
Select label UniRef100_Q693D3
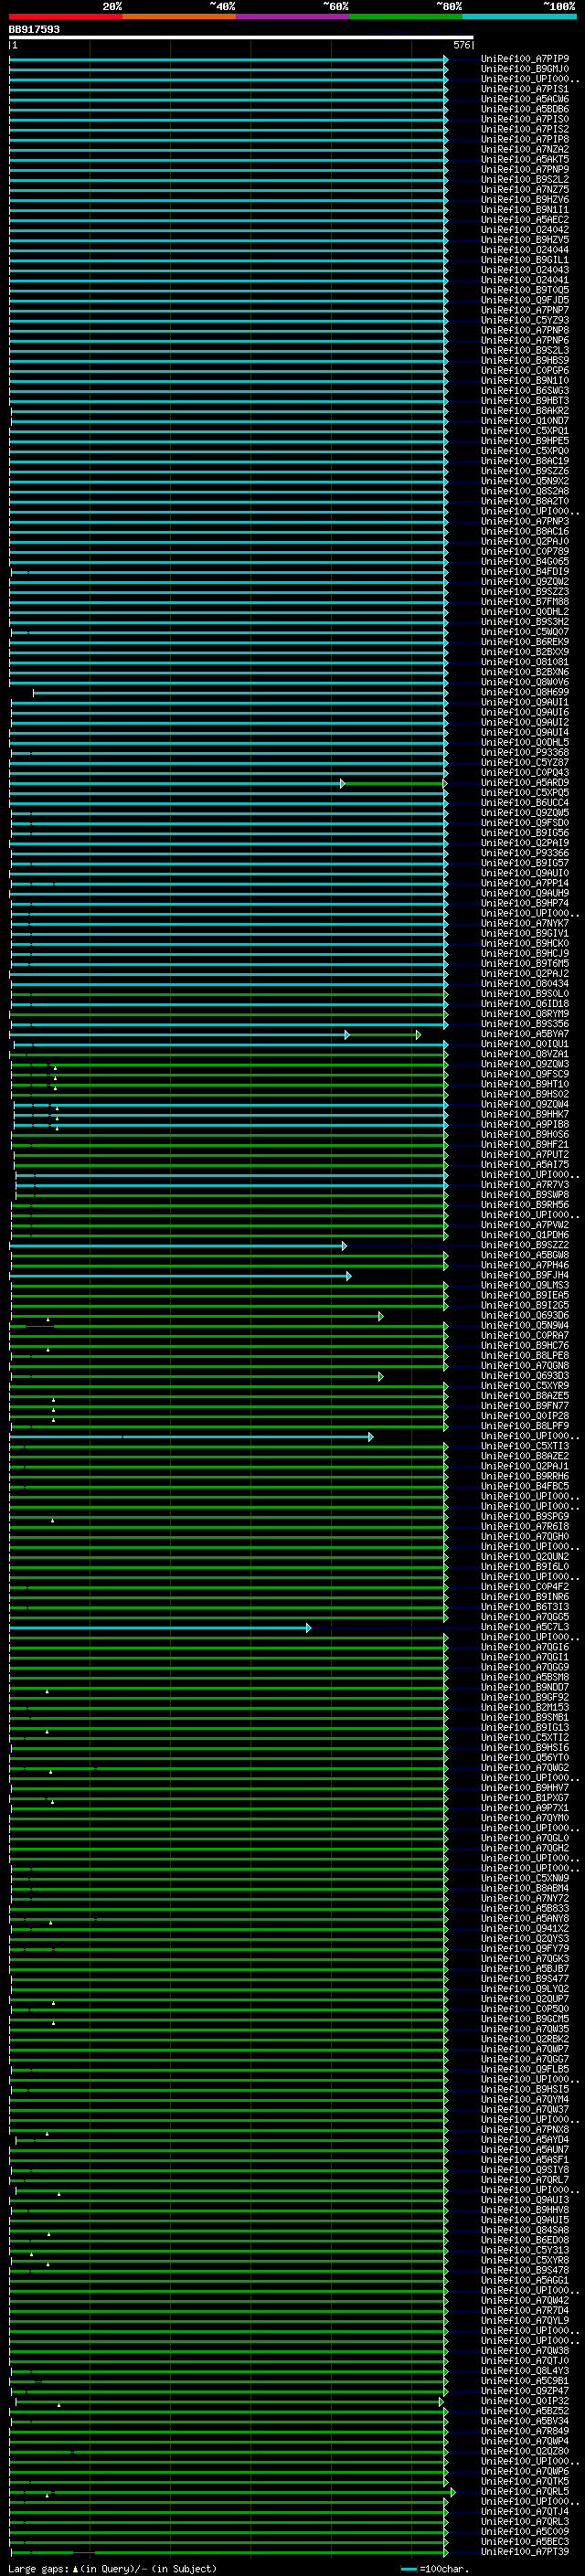coord(525,1376)
